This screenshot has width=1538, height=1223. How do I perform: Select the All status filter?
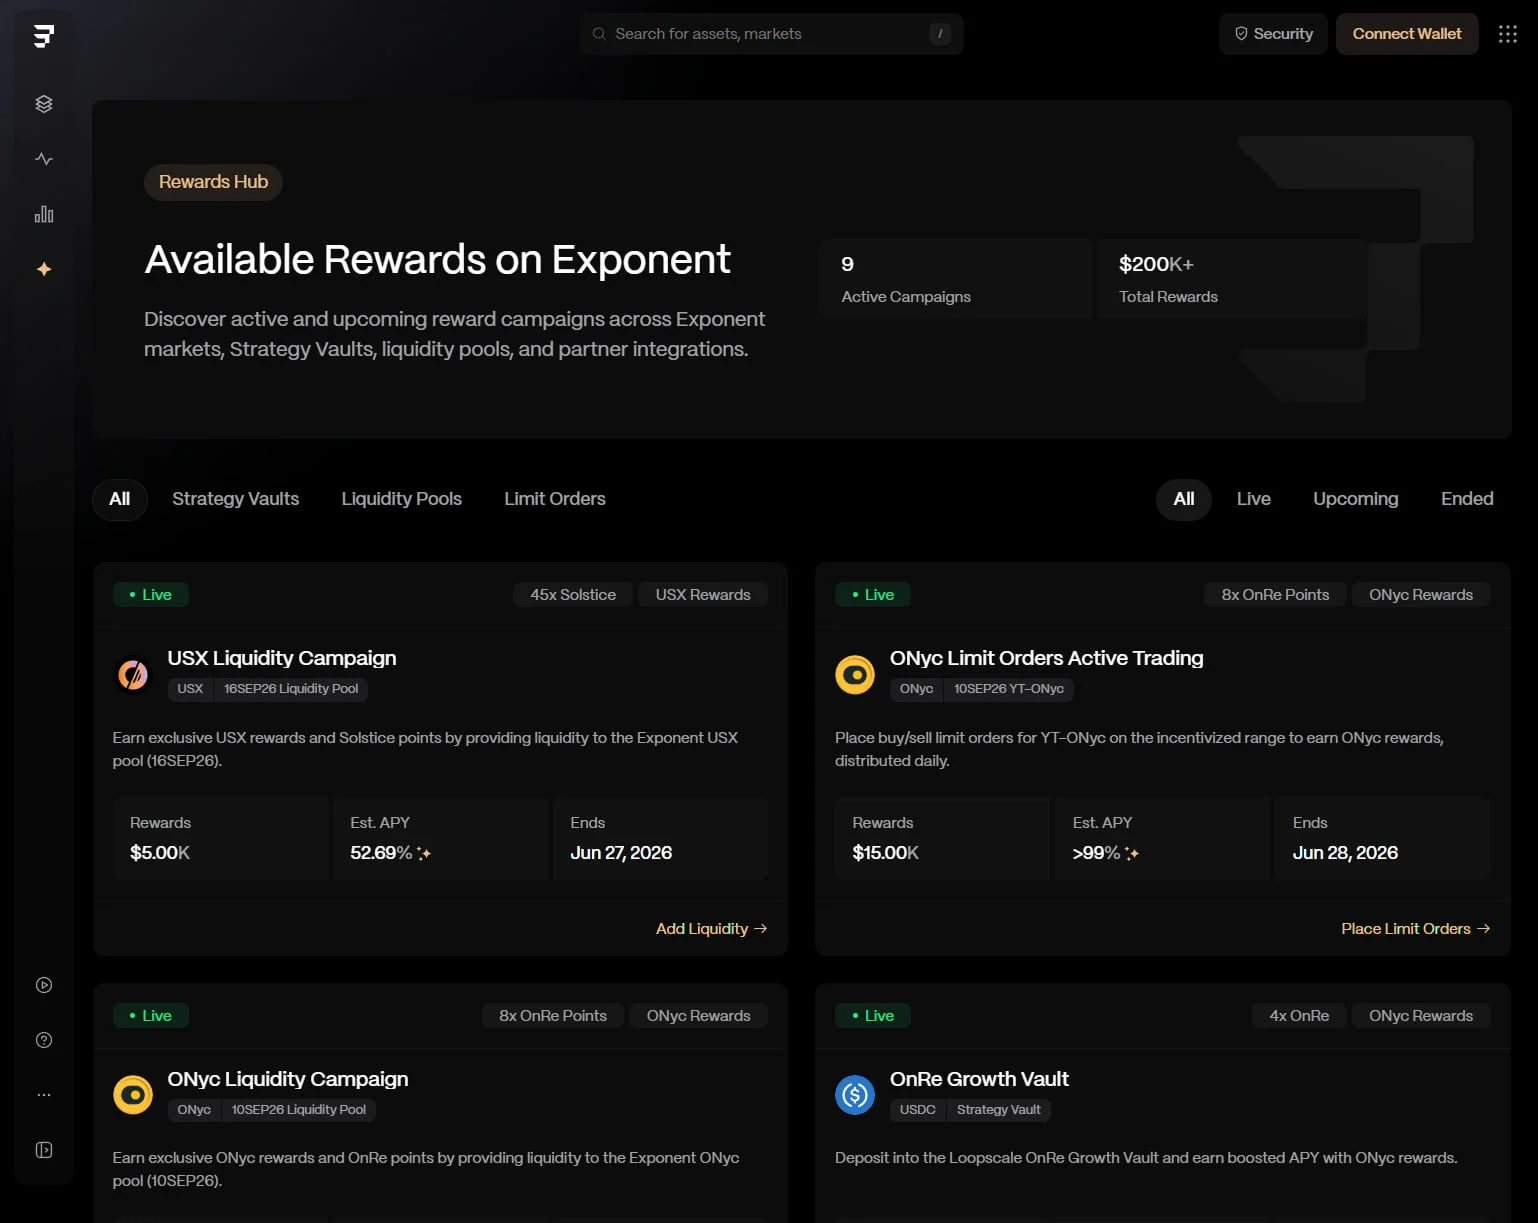tap(1184, 499)
